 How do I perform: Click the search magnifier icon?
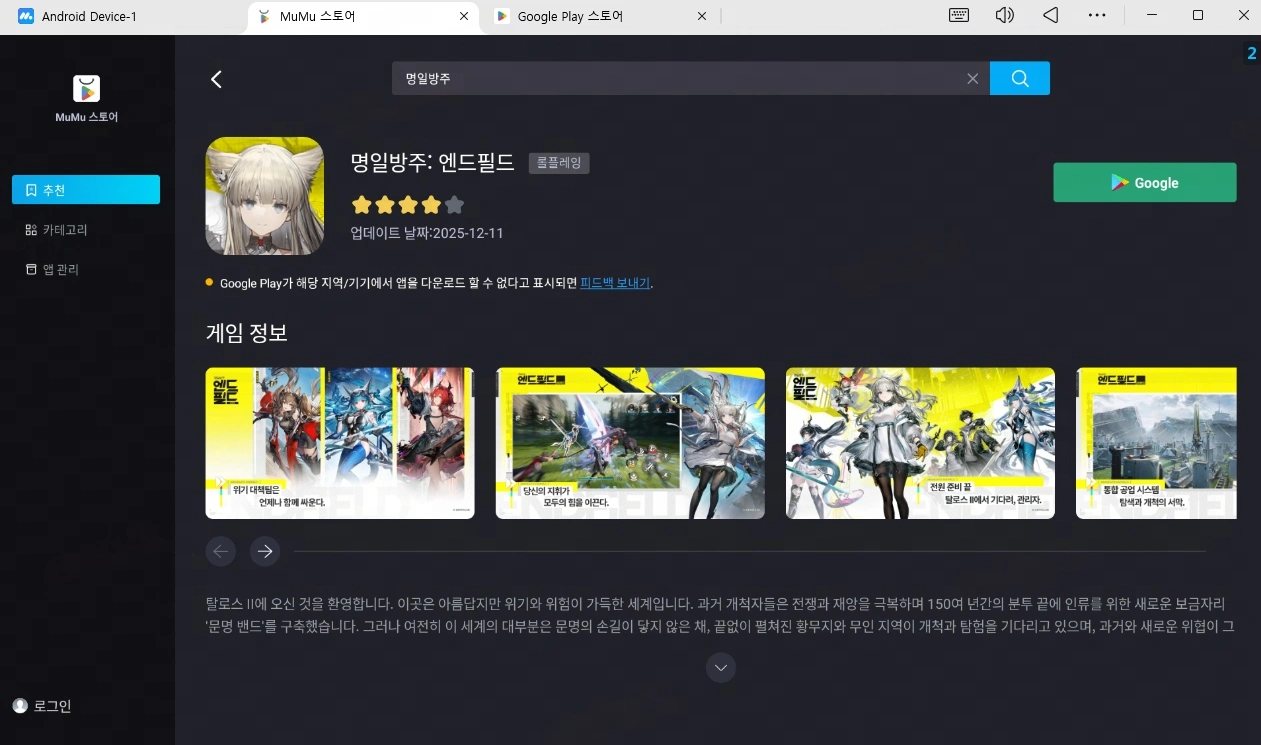[1019, 78]
